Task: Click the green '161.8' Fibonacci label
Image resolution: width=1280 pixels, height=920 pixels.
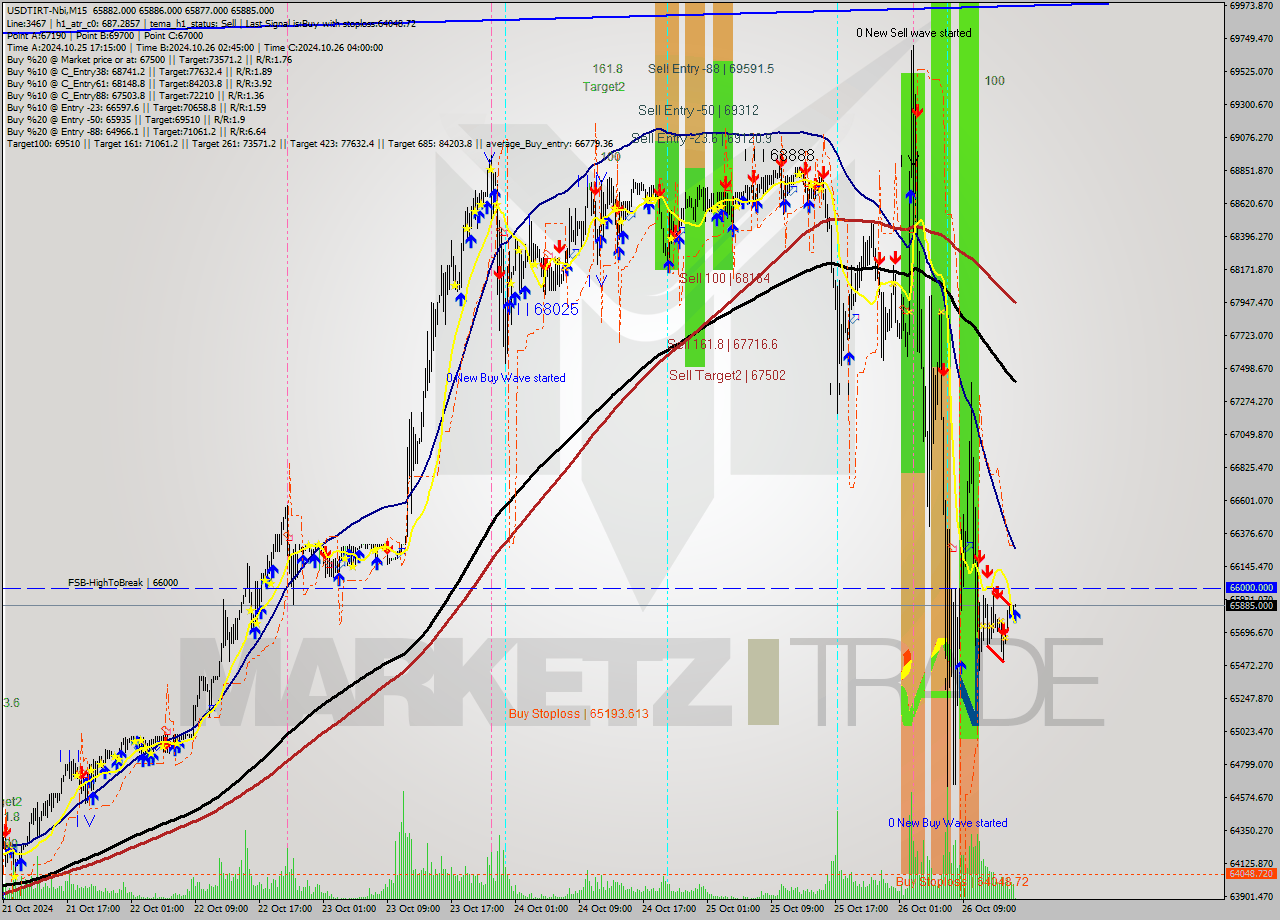Action: click(x=607, y=69)
